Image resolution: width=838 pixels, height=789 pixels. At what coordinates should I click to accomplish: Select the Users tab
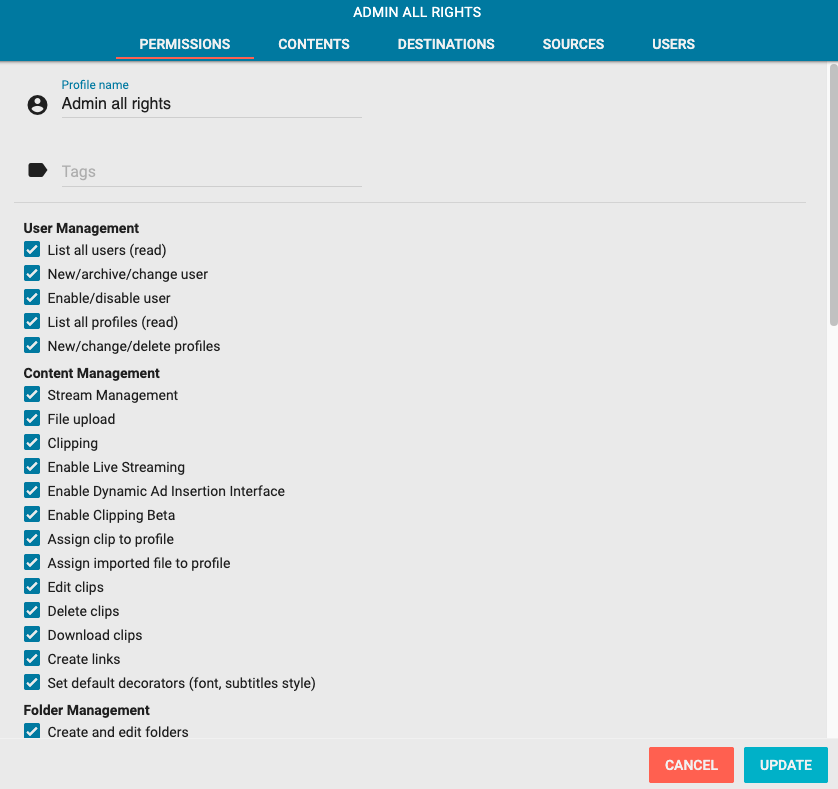click(x=673, y=44)
